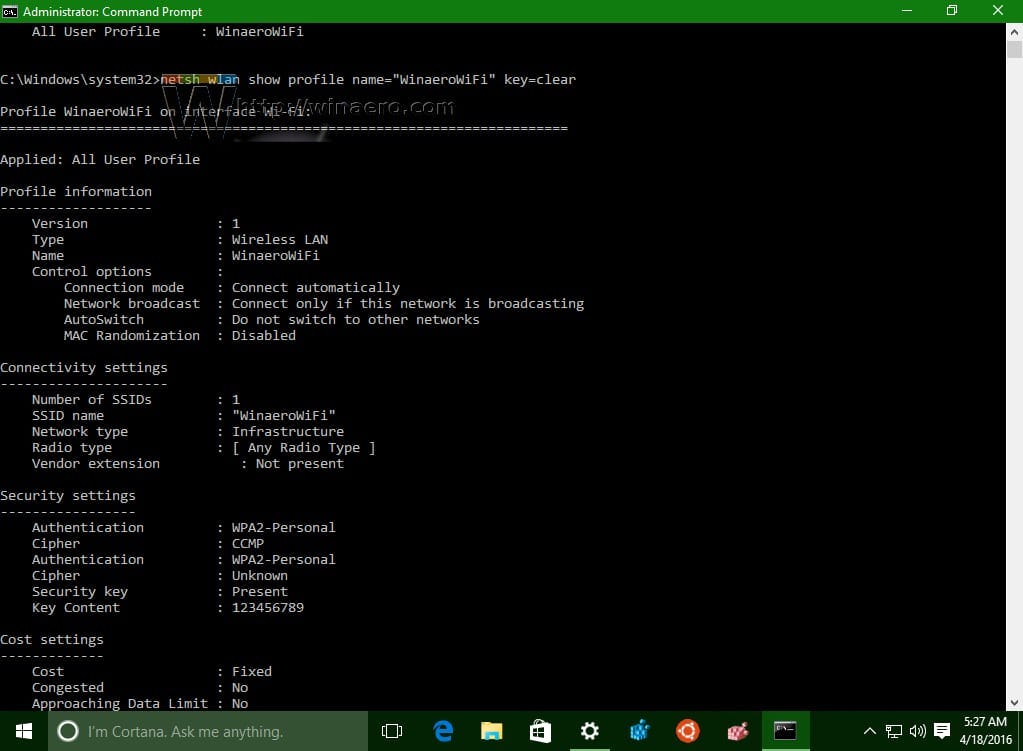Click 'Approaching Data Limit' row

(x=140, y=703)
